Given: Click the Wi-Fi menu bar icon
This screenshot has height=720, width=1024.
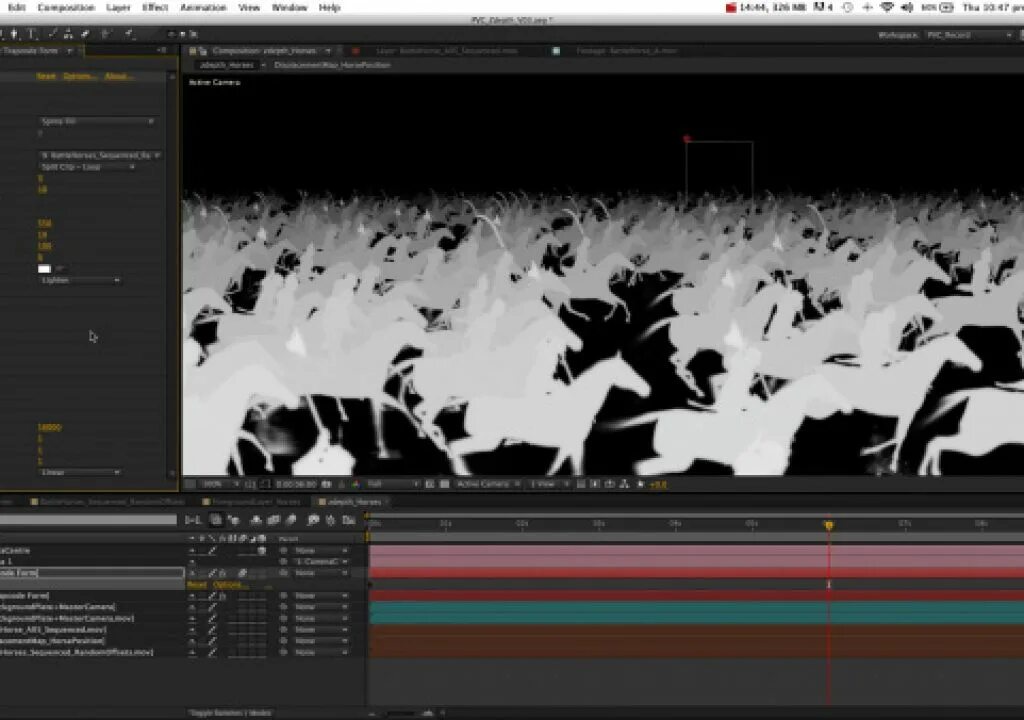Looking at the screenshot, I should [x=887, y=7].
